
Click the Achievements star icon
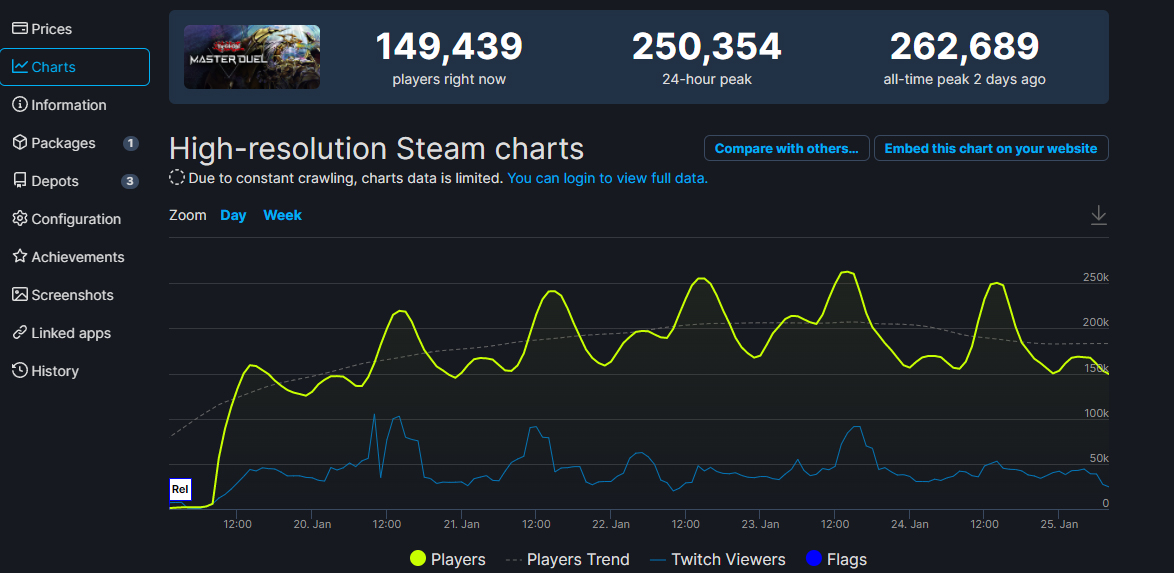pos(19,257)
